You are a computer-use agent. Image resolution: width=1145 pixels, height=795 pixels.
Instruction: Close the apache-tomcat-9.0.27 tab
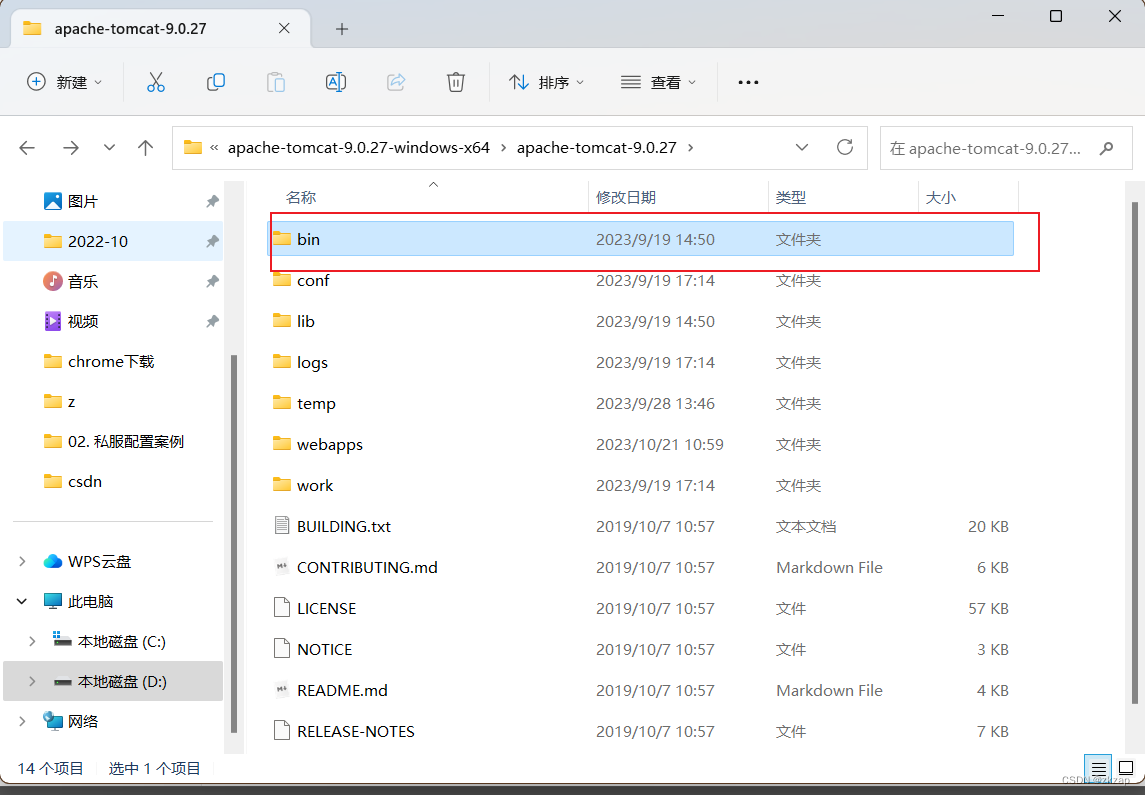[284, 28]
